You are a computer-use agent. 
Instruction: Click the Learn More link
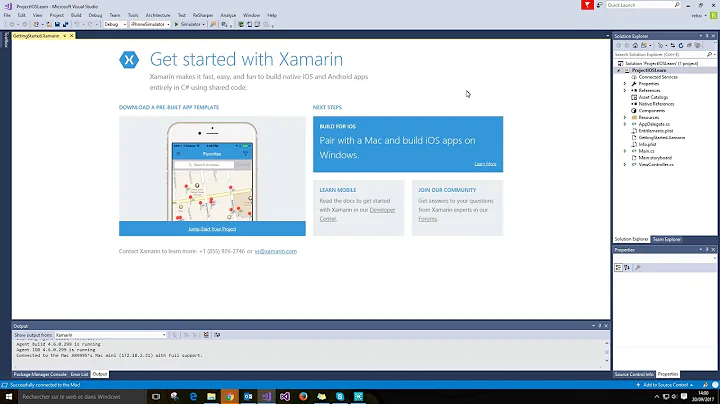[485, 164]
